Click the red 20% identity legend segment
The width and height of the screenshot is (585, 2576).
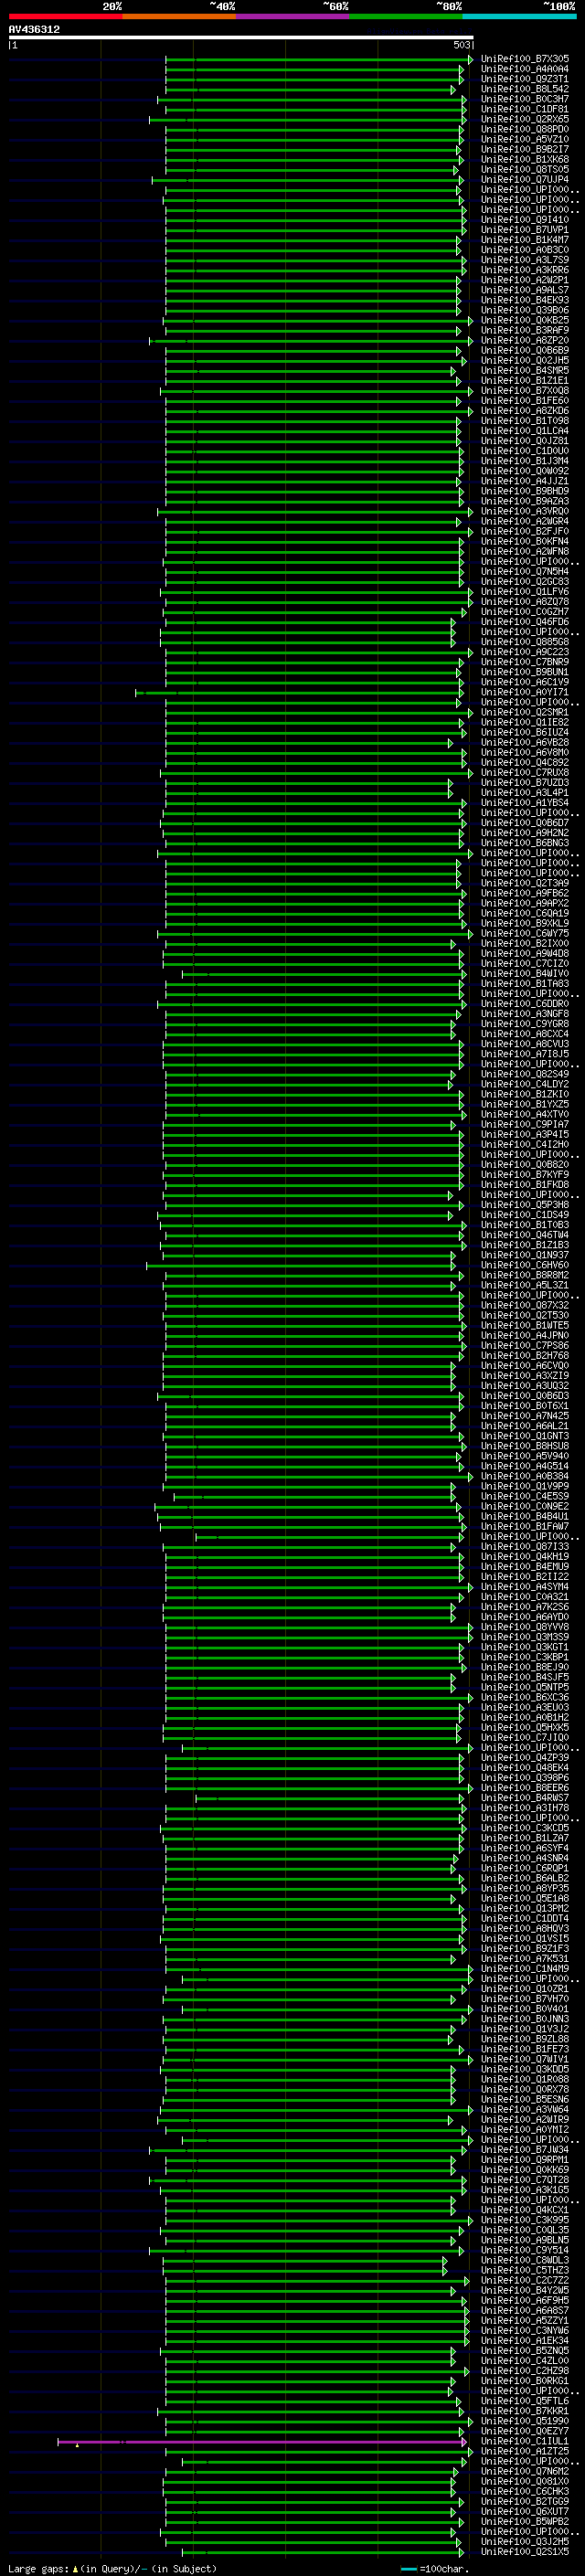(x=65, y=16)
